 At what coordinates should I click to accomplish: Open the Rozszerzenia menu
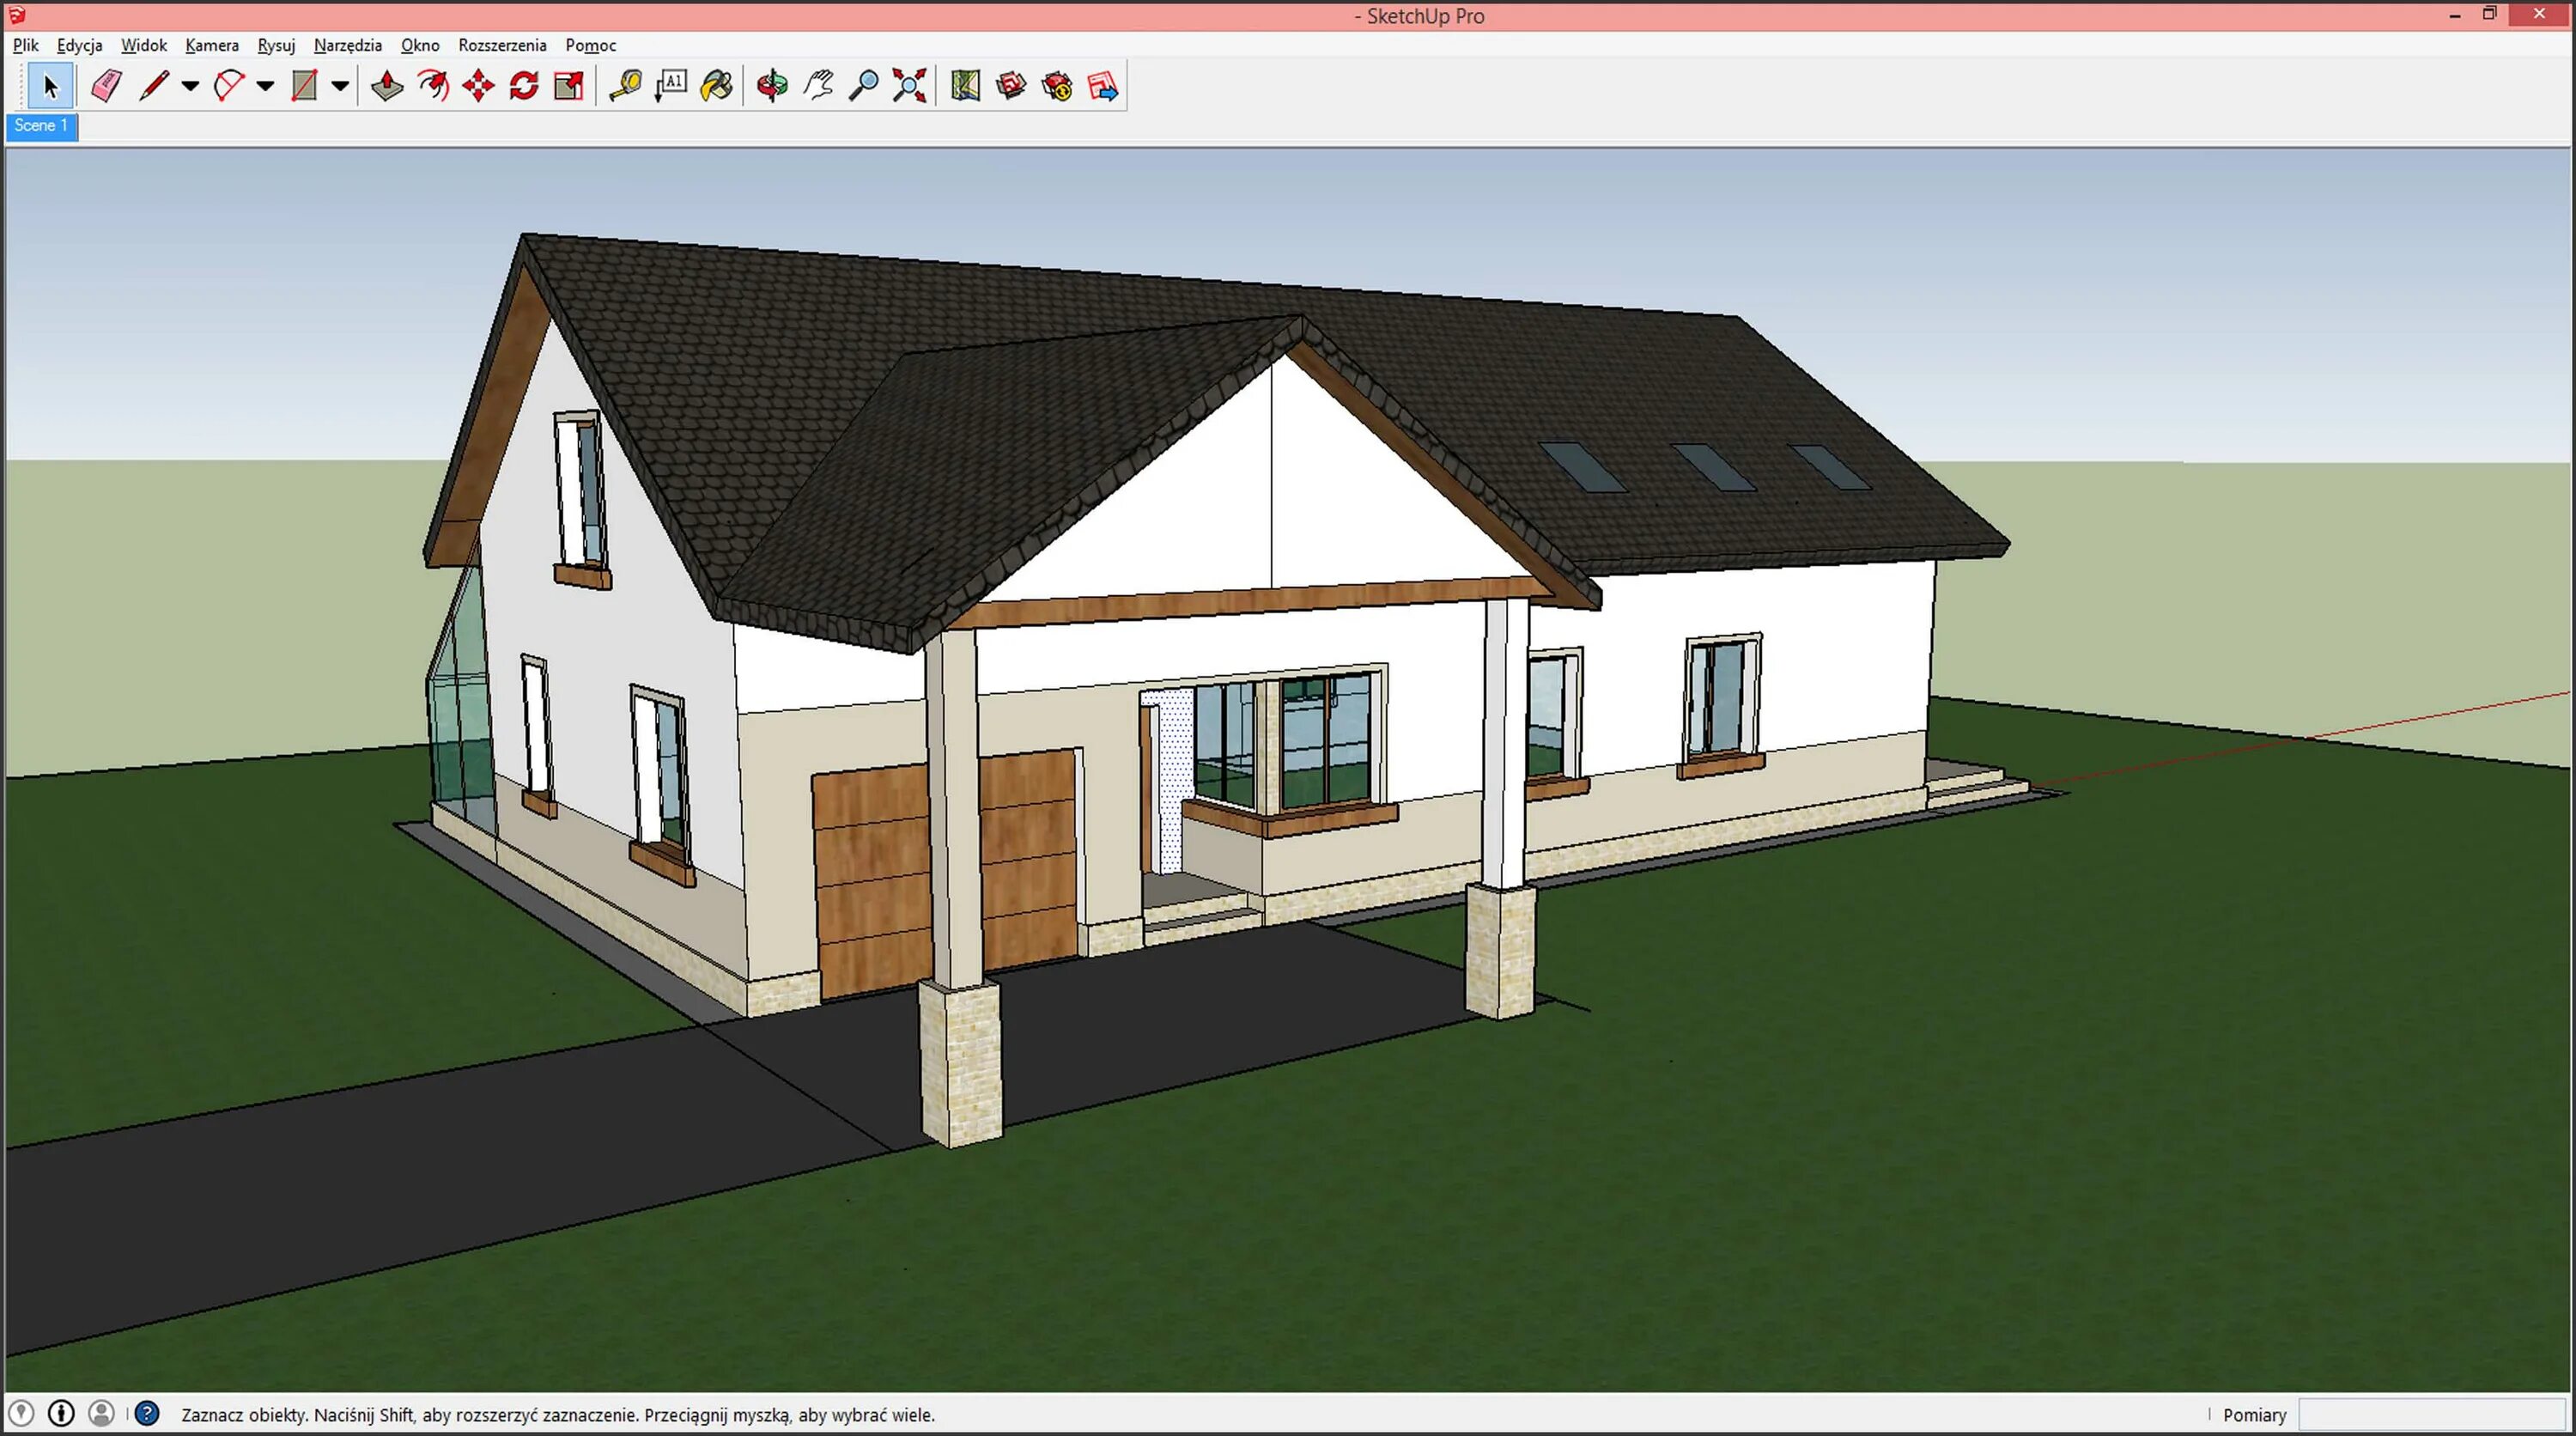click(502, 45)
